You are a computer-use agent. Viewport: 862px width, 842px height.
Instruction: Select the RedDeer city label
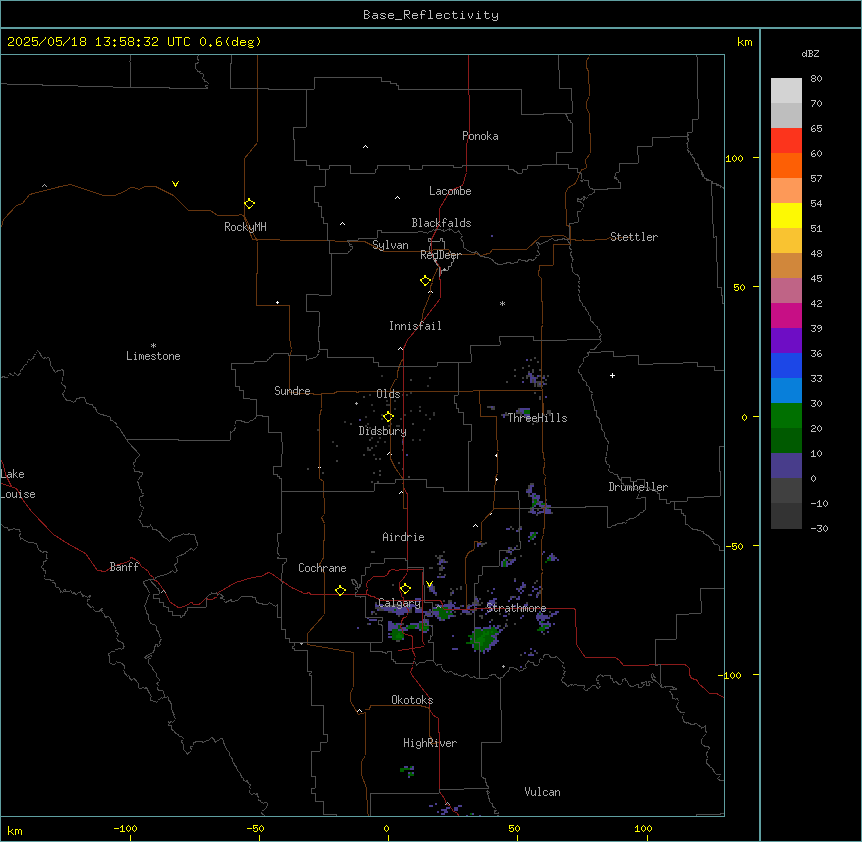click(x=440, y=255)
